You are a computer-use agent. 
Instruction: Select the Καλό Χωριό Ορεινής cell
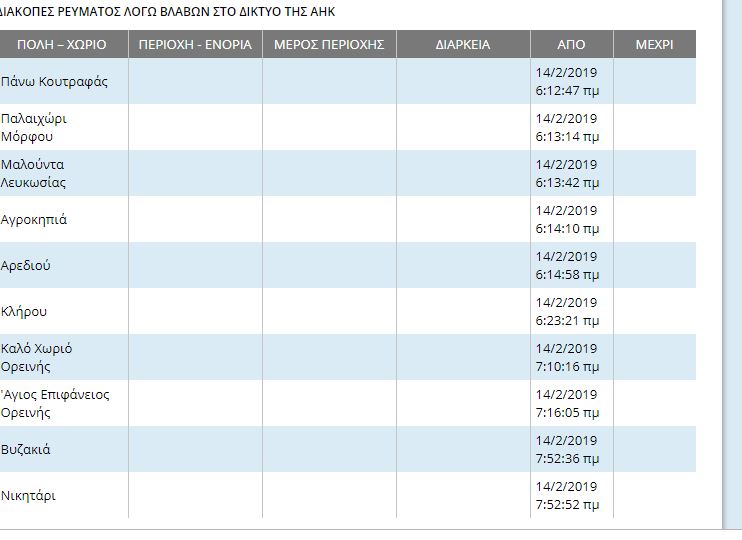click(x=36, y=357)
